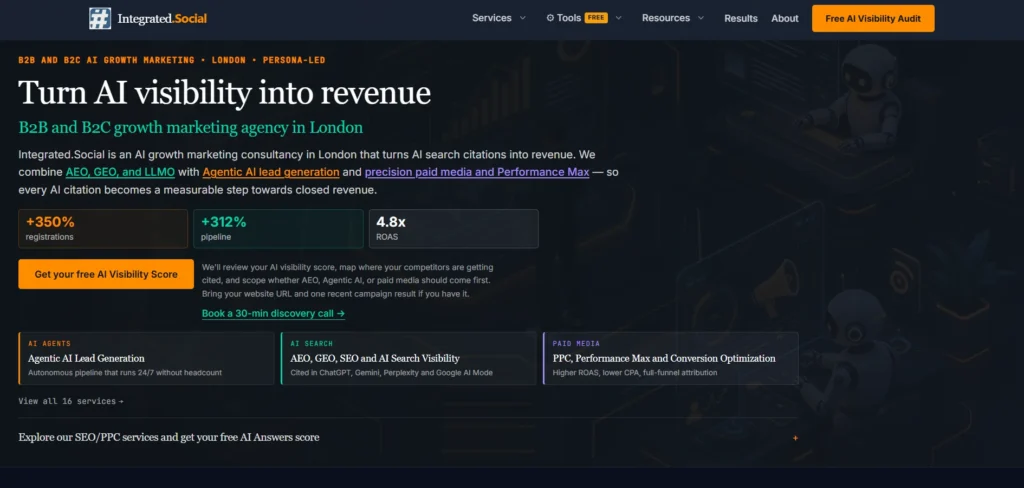Click the orange plus icon on Explore row
Image resolution: width=1024 pixels, height=488 pixels.
point(795,438)
